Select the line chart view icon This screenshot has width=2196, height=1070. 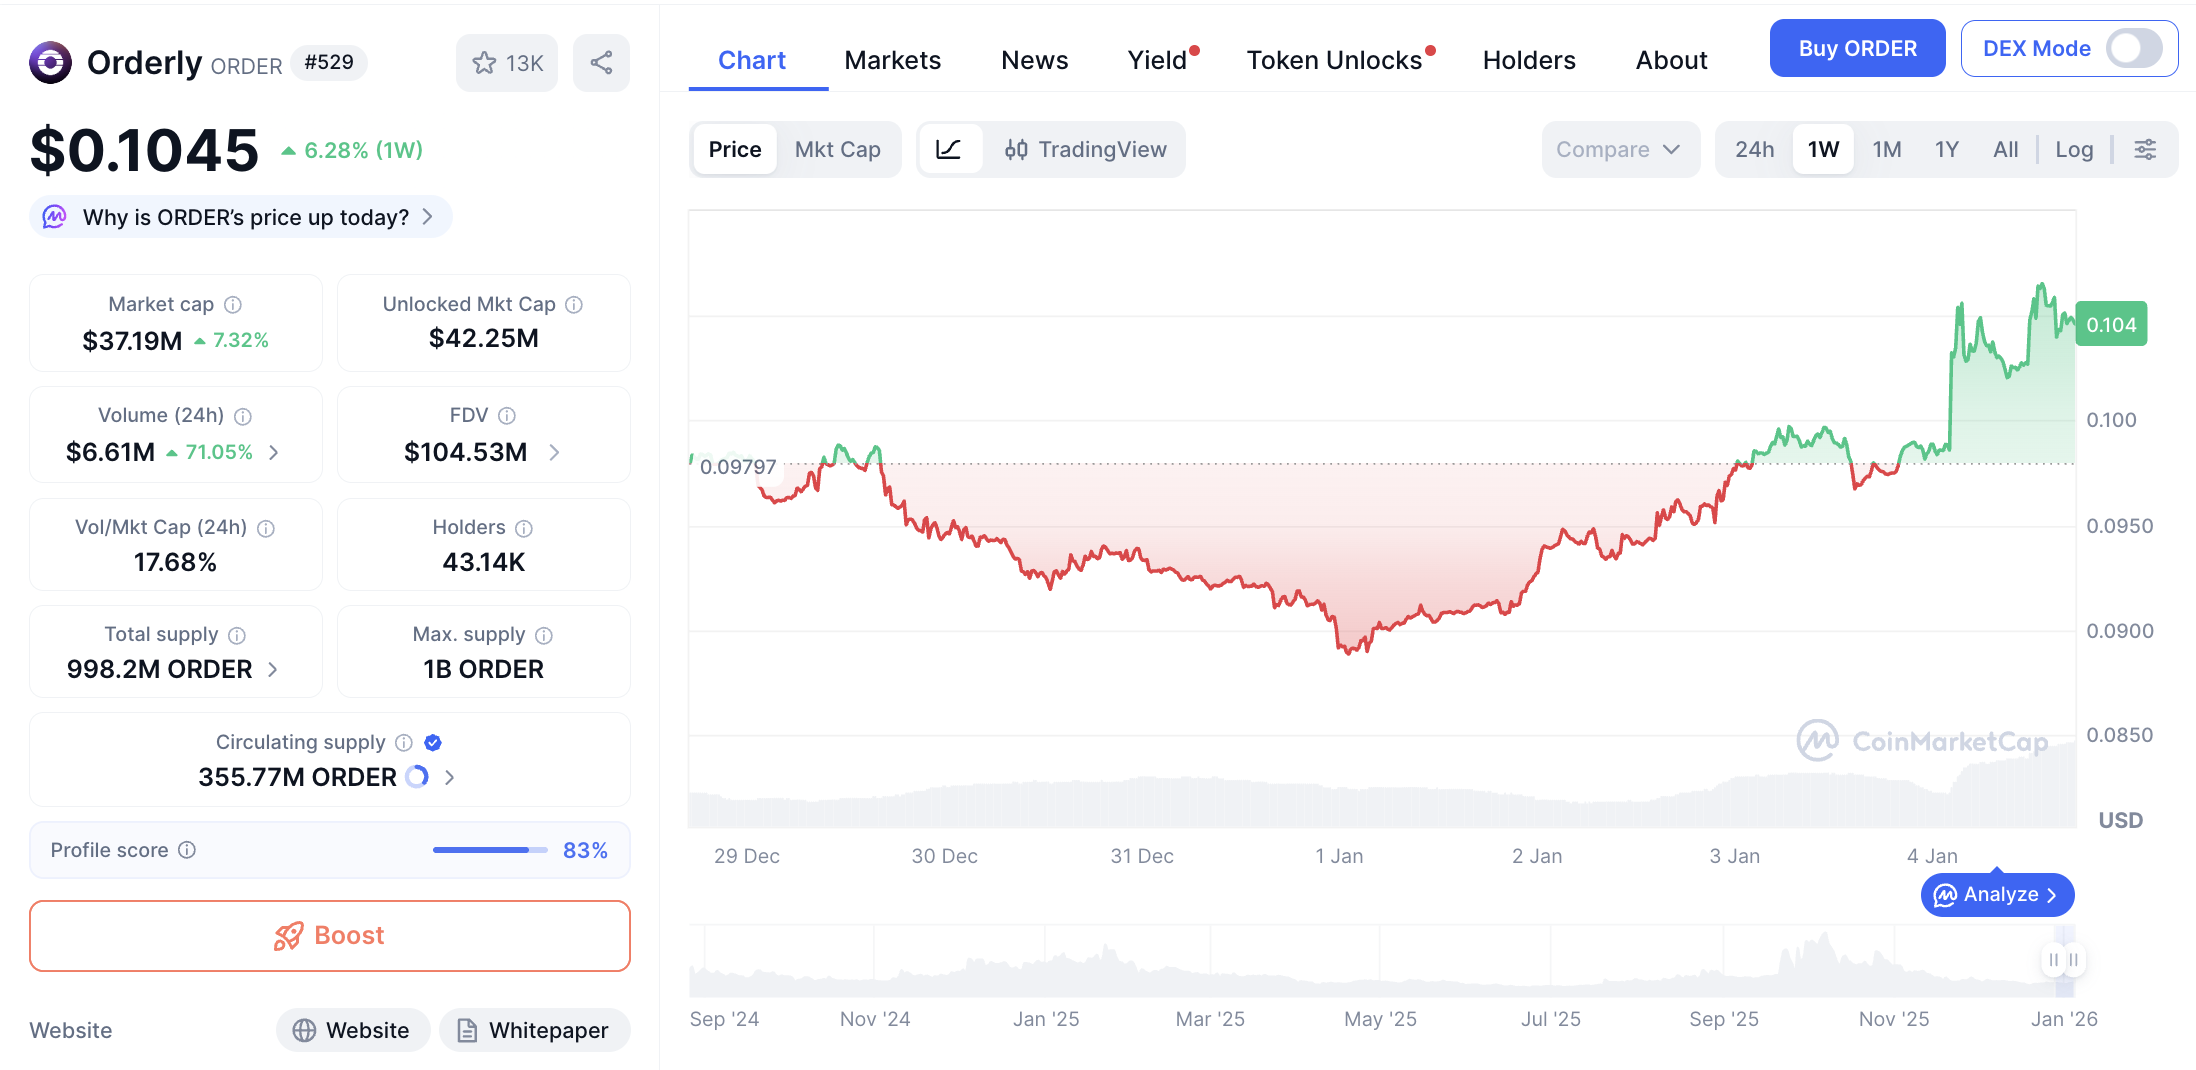(x=948, y=150)
